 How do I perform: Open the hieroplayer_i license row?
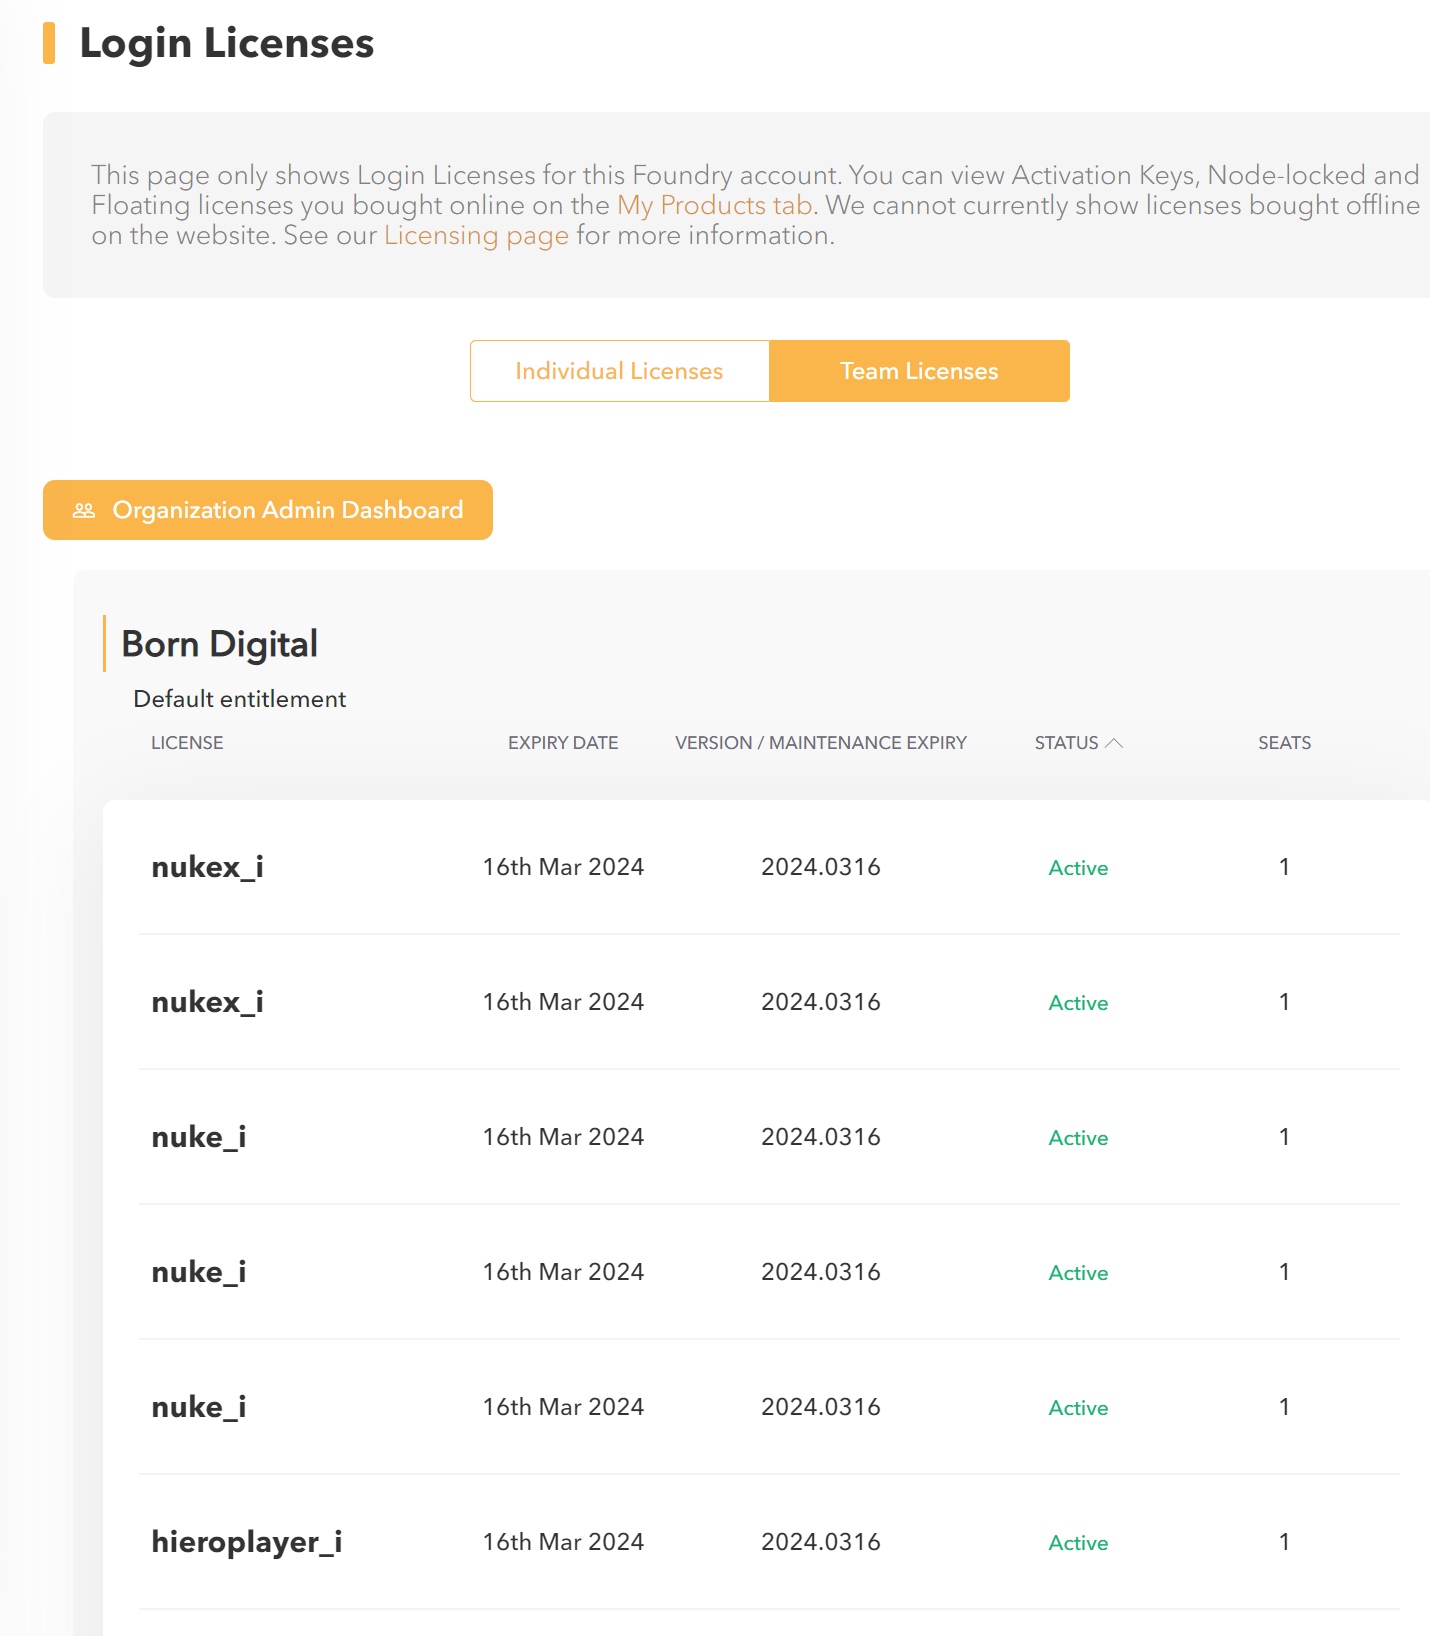click(x=769, y=1542)
